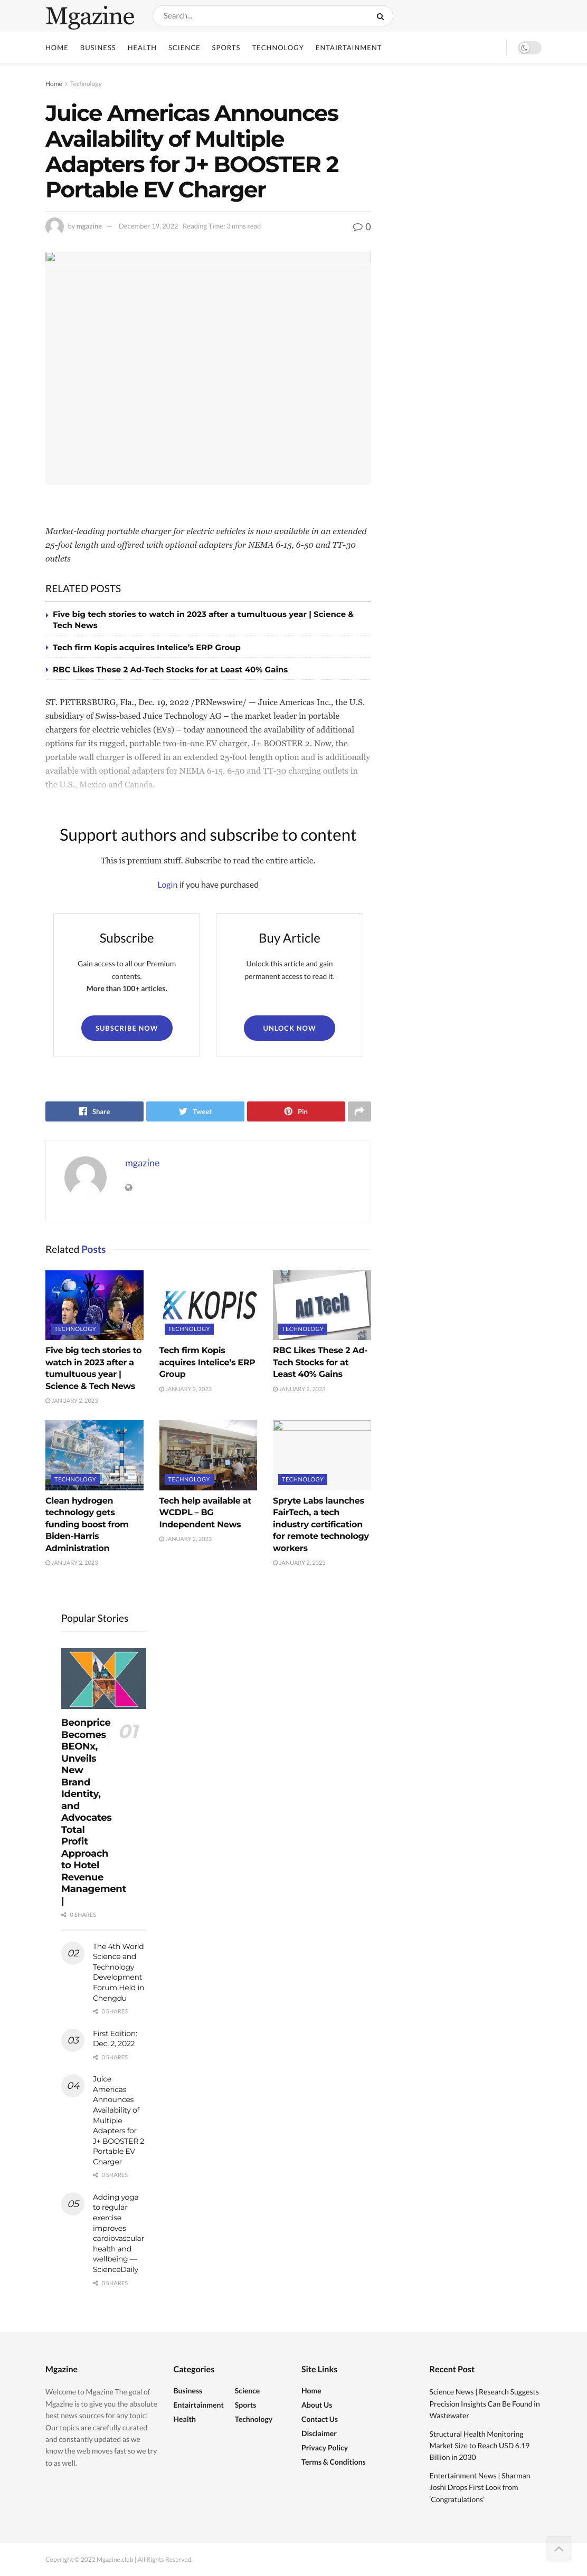Viewport: 587px width, 2576px height.
Task: Click the UNLOCK NOW button
Action: coord(289,1028)
